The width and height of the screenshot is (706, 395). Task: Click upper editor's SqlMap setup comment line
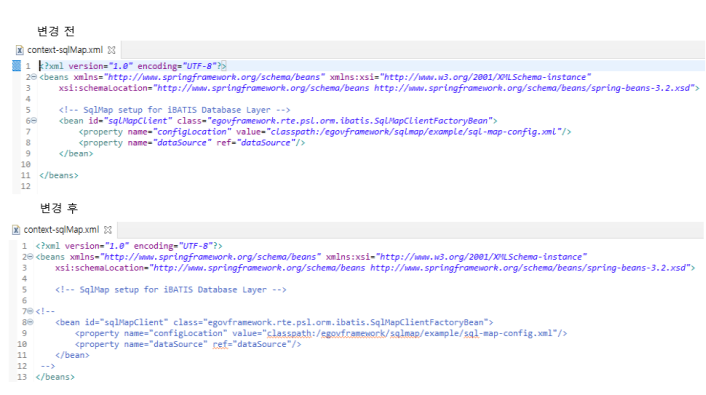pyautogui.click(x=174, y=110)
